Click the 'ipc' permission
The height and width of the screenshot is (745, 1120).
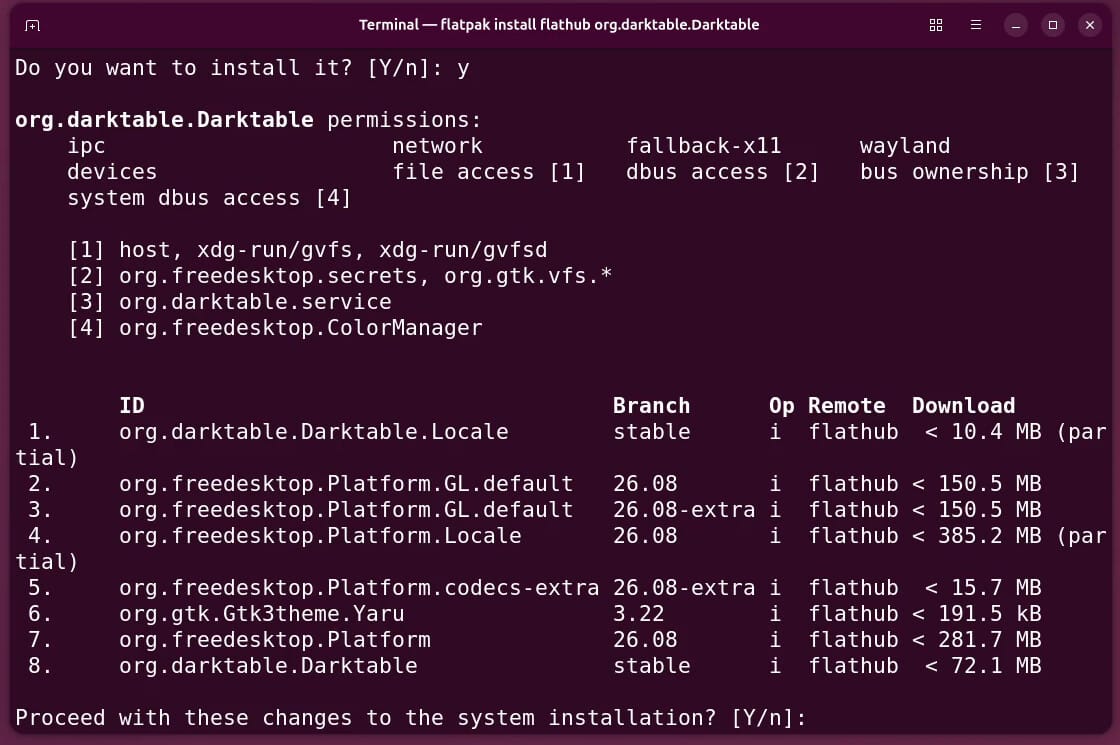(86, 146)
